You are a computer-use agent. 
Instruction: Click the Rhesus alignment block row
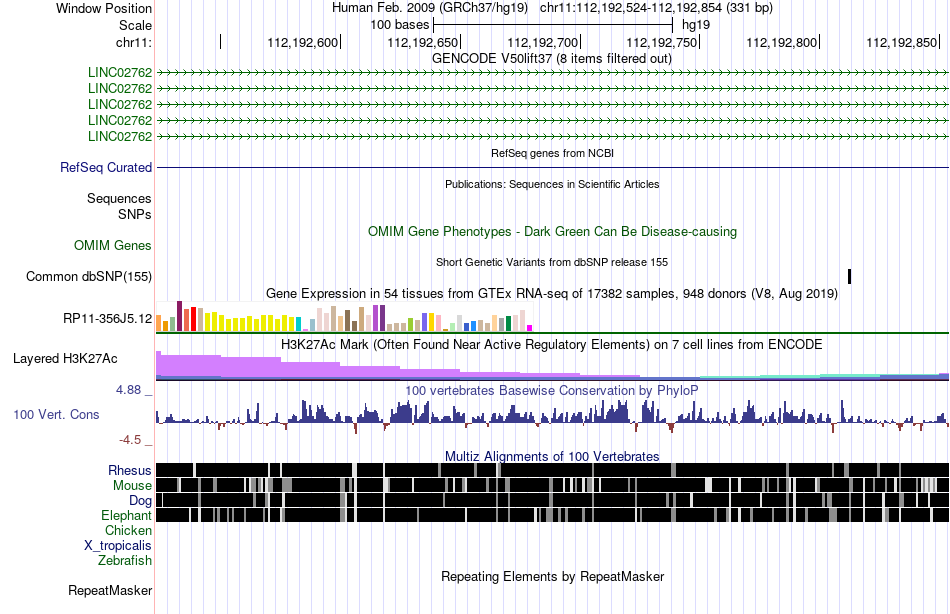tap(553, 470)
